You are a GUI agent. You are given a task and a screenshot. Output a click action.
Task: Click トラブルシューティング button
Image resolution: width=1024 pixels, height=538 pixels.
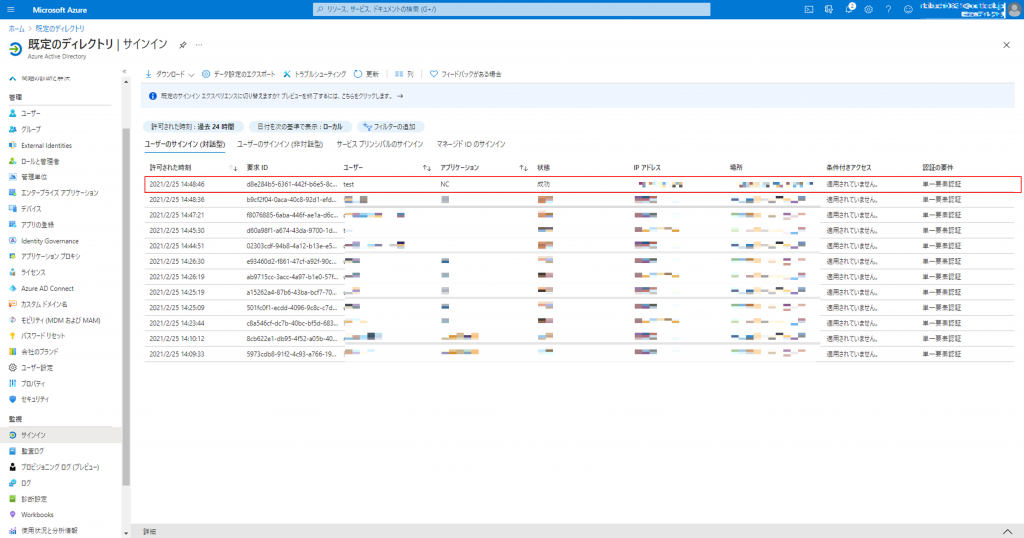315,74
